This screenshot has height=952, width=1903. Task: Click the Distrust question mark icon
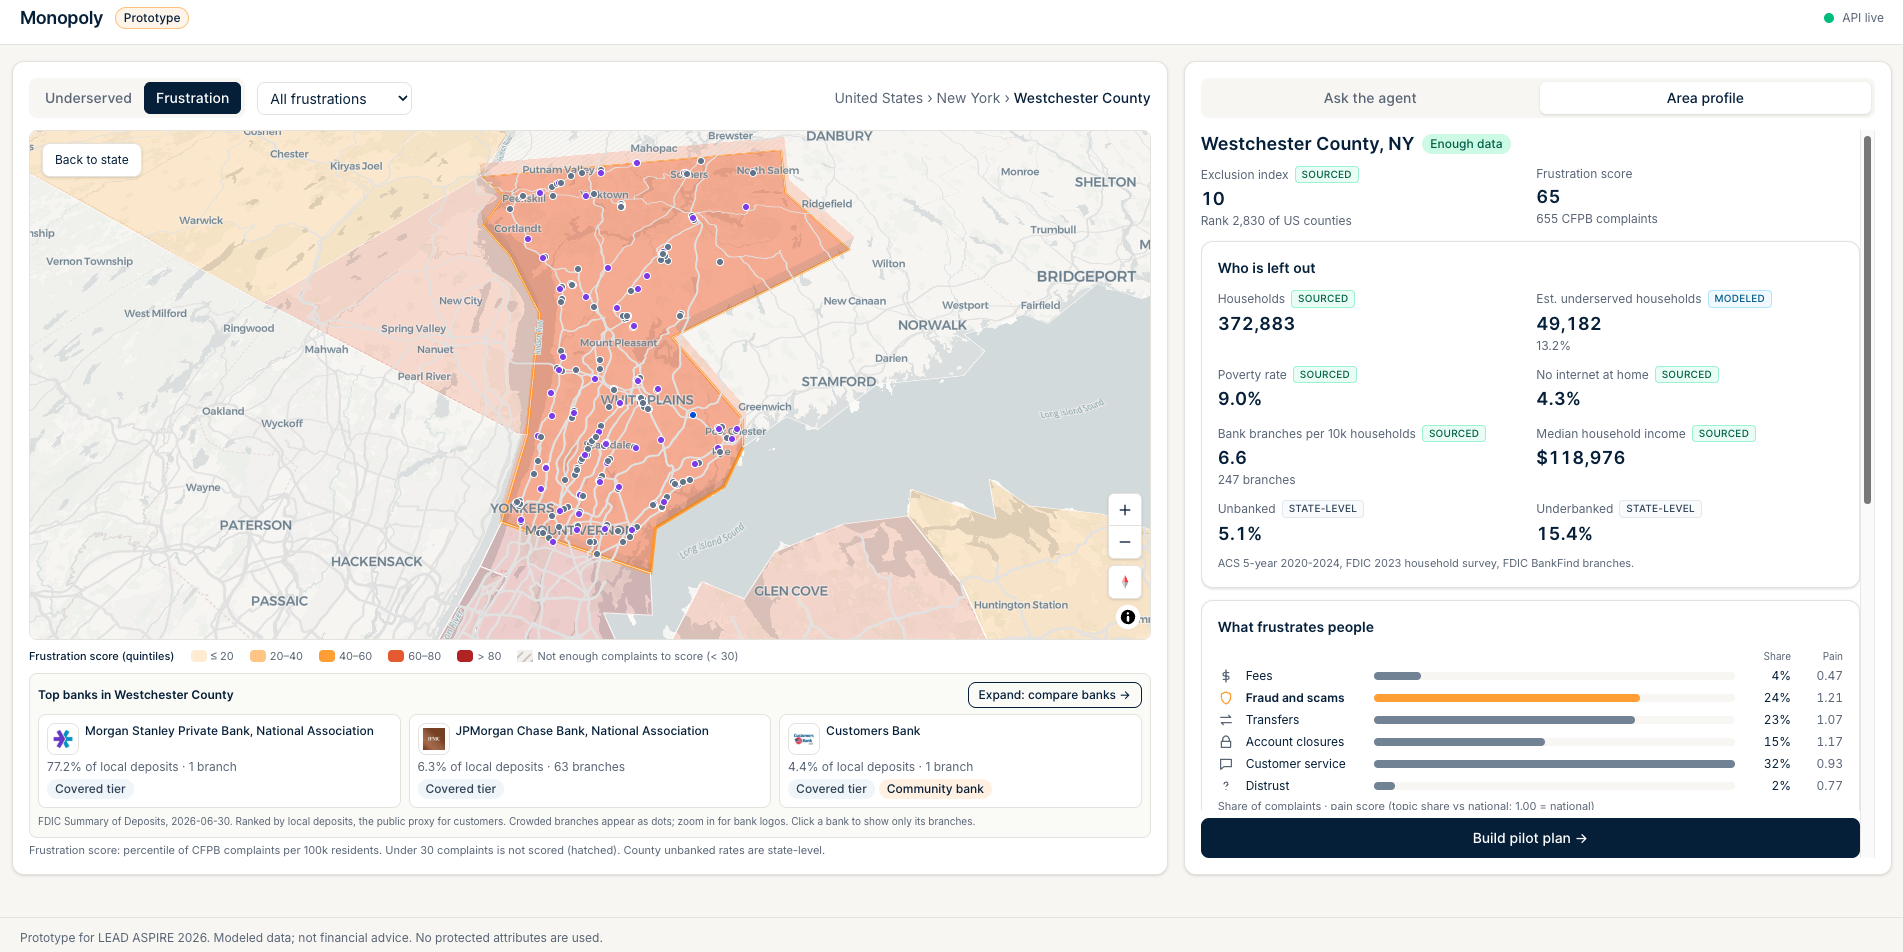(1226, 786)
